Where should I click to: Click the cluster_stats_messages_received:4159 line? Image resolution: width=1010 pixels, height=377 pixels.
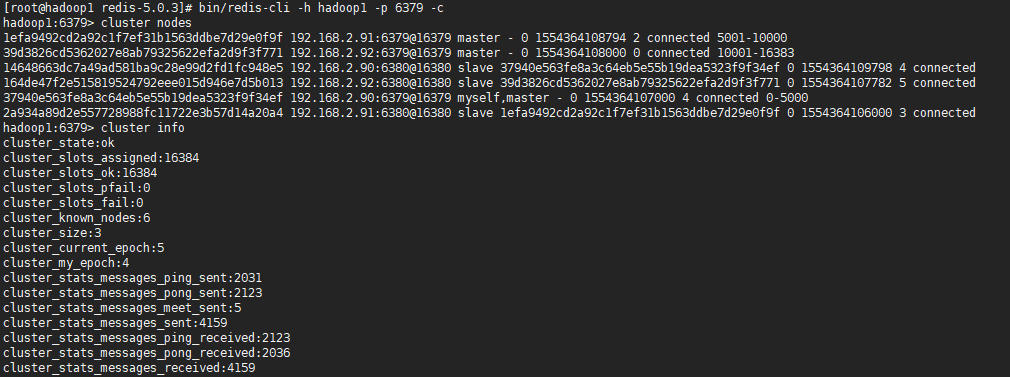click(129, 367)
